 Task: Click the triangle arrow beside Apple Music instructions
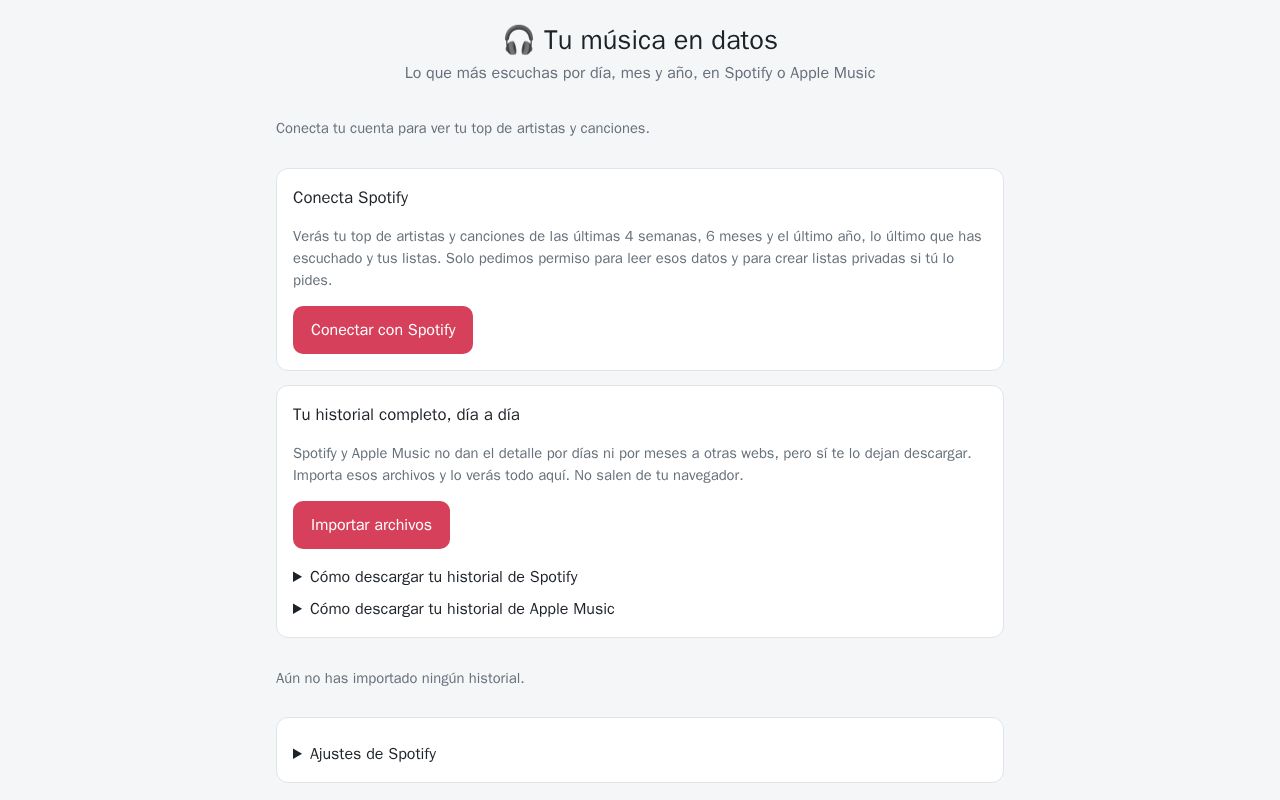tap(297, 609)
